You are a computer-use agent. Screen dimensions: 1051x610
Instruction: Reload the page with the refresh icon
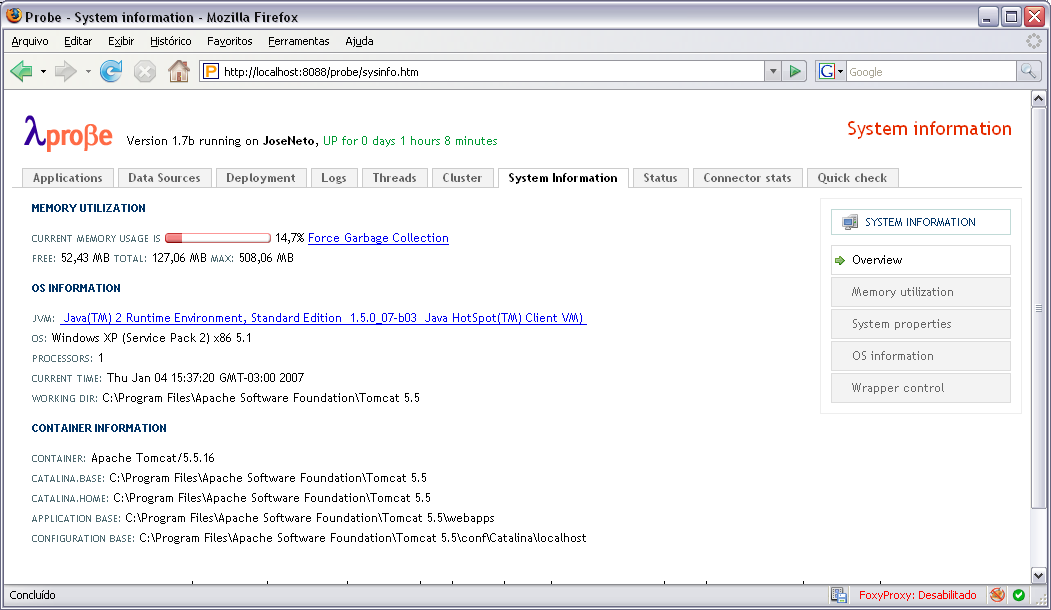(111, 71)
